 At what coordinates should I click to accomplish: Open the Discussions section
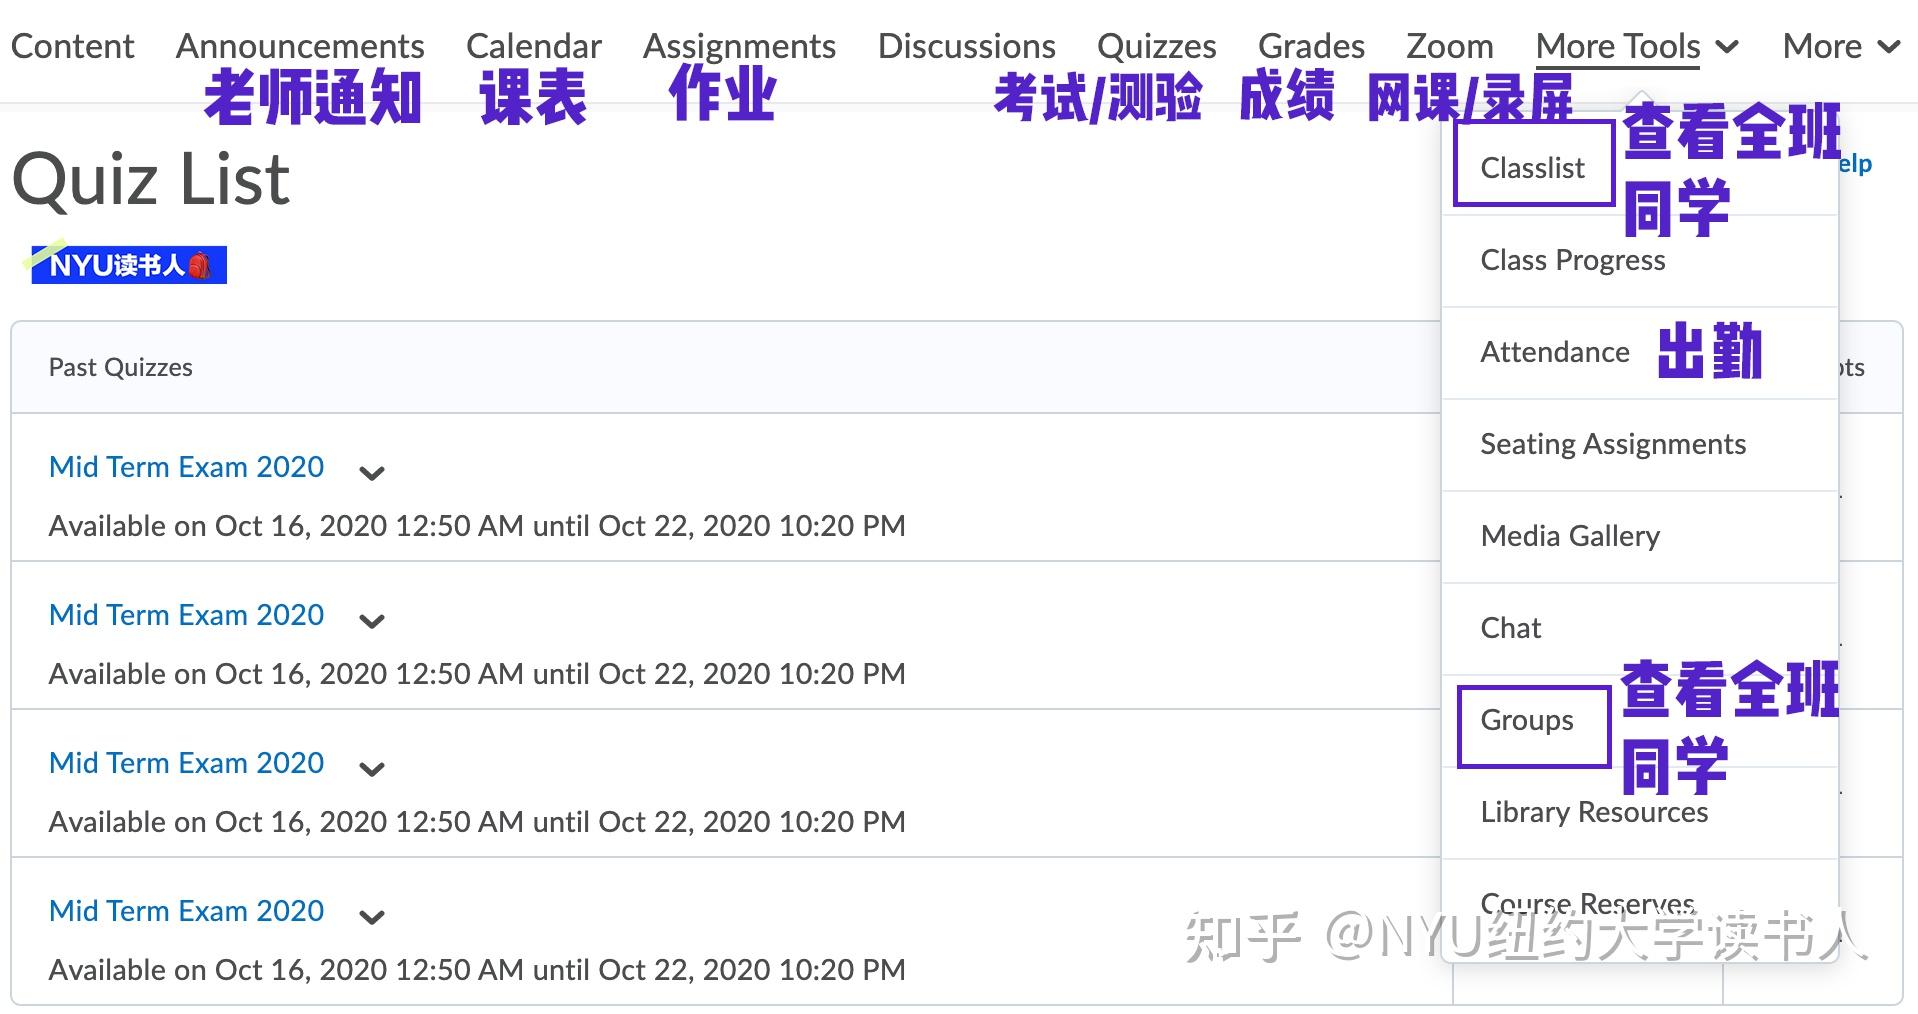965,46
